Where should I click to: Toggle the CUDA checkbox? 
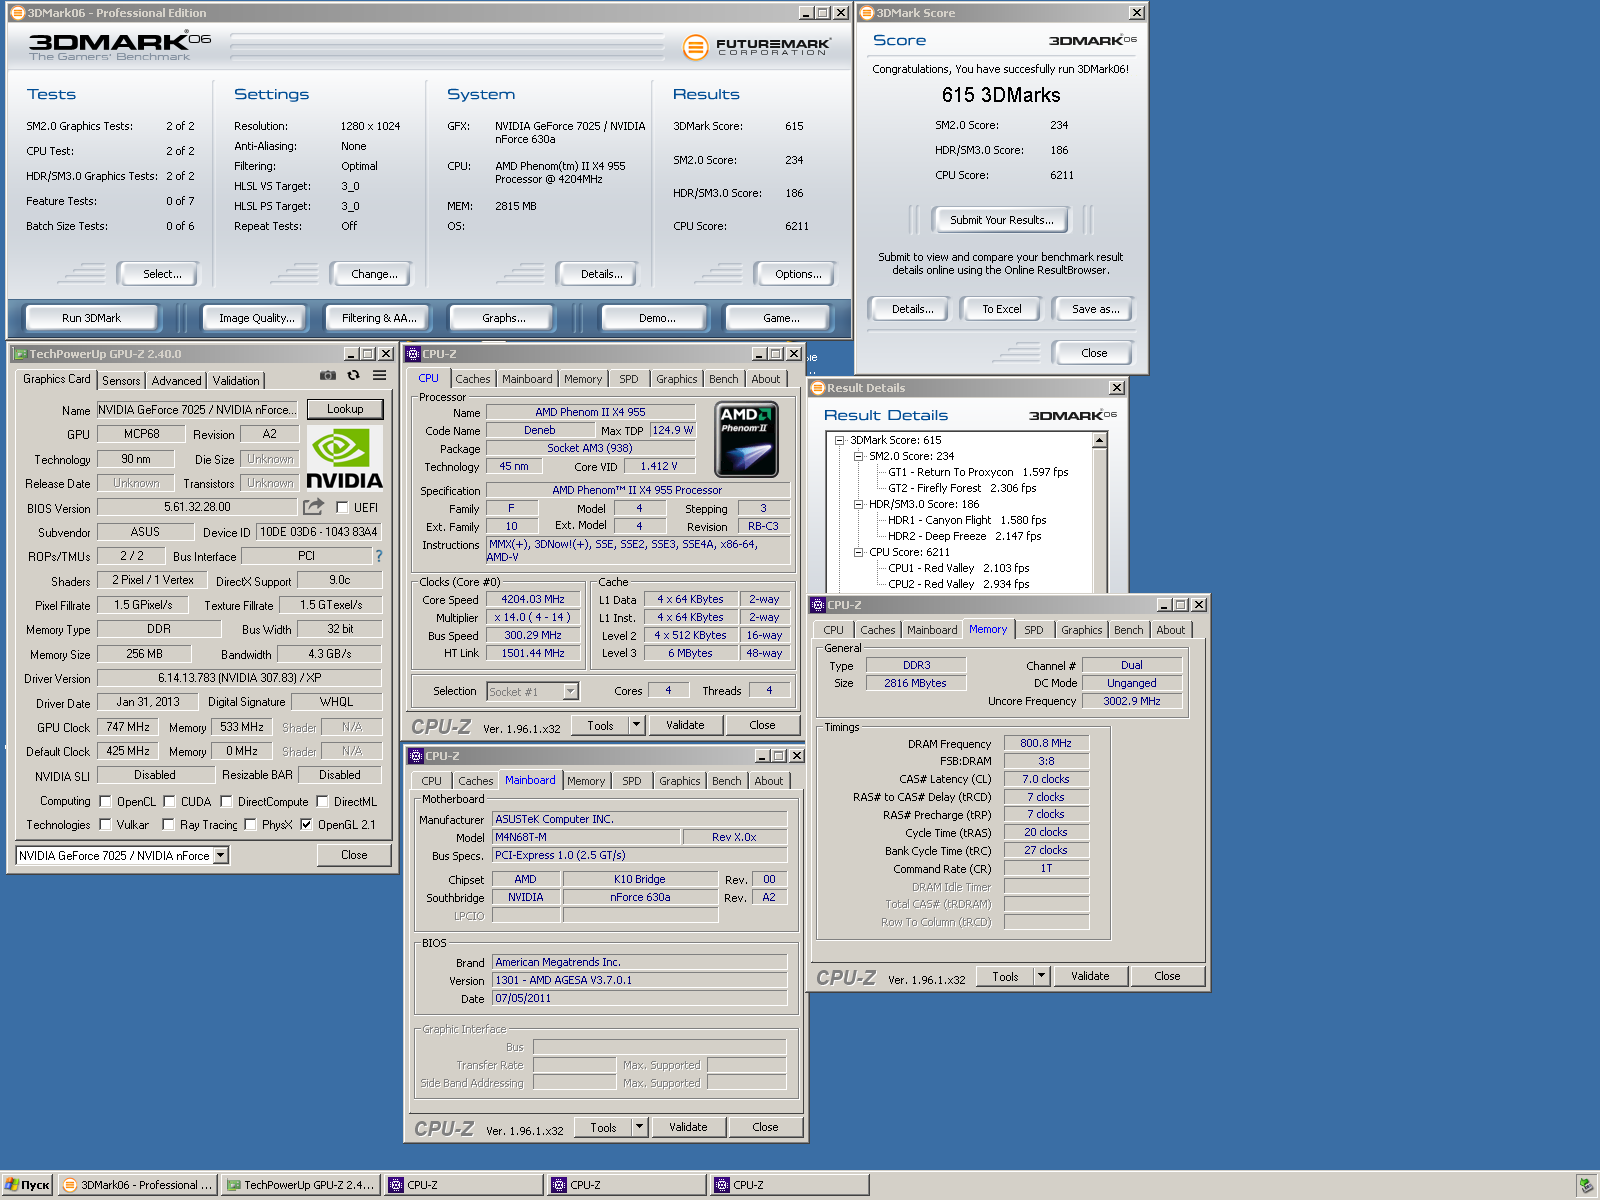[169, 802]
